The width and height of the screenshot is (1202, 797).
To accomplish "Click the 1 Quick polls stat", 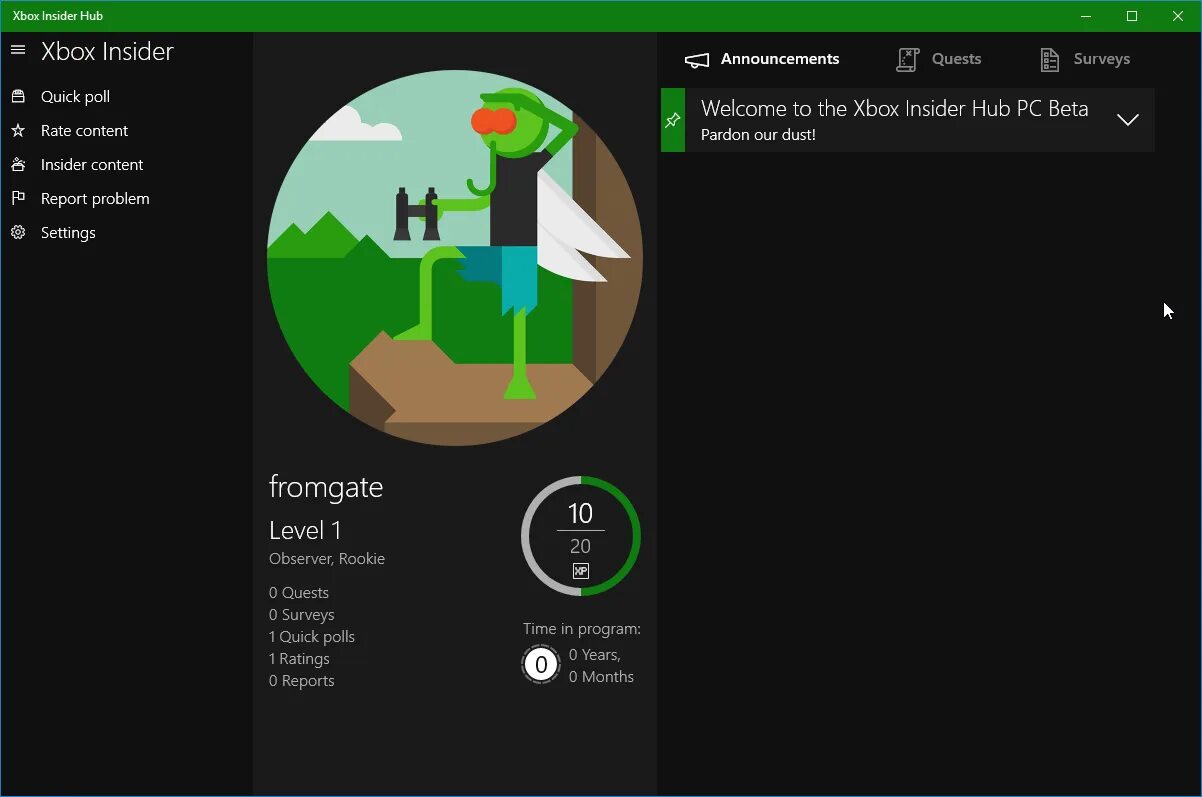I will point(312,637).
